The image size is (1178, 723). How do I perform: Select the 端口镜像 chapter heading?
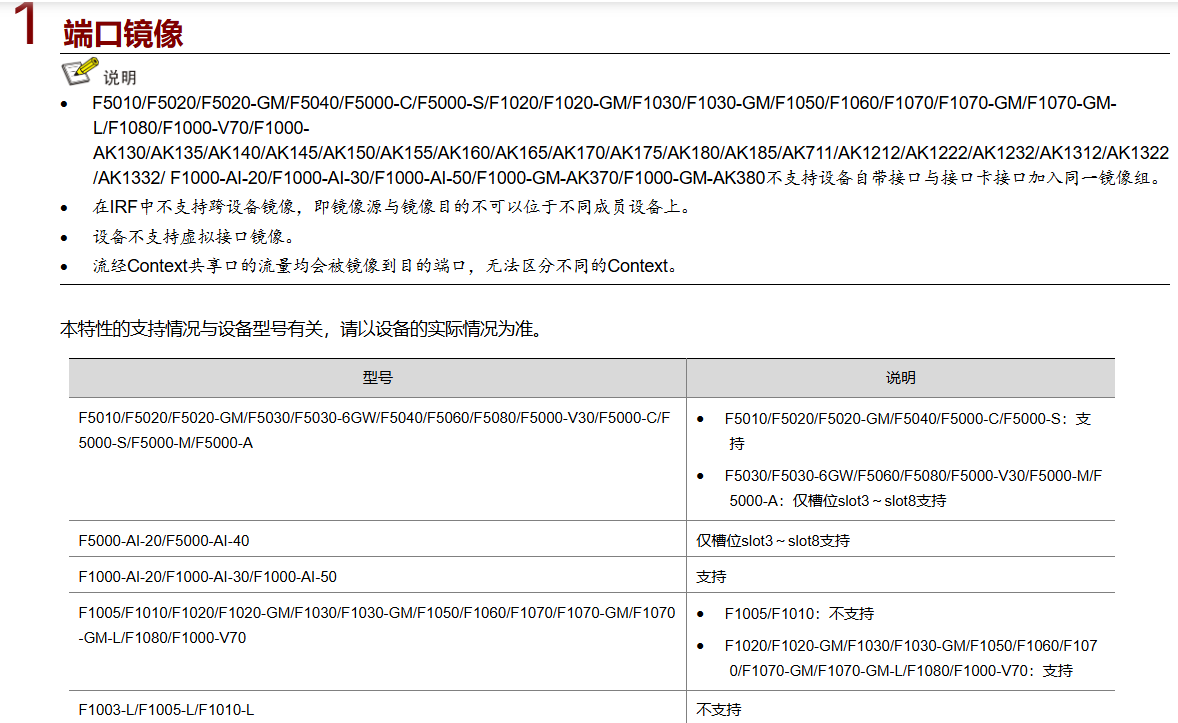click(x=123, y=34)
